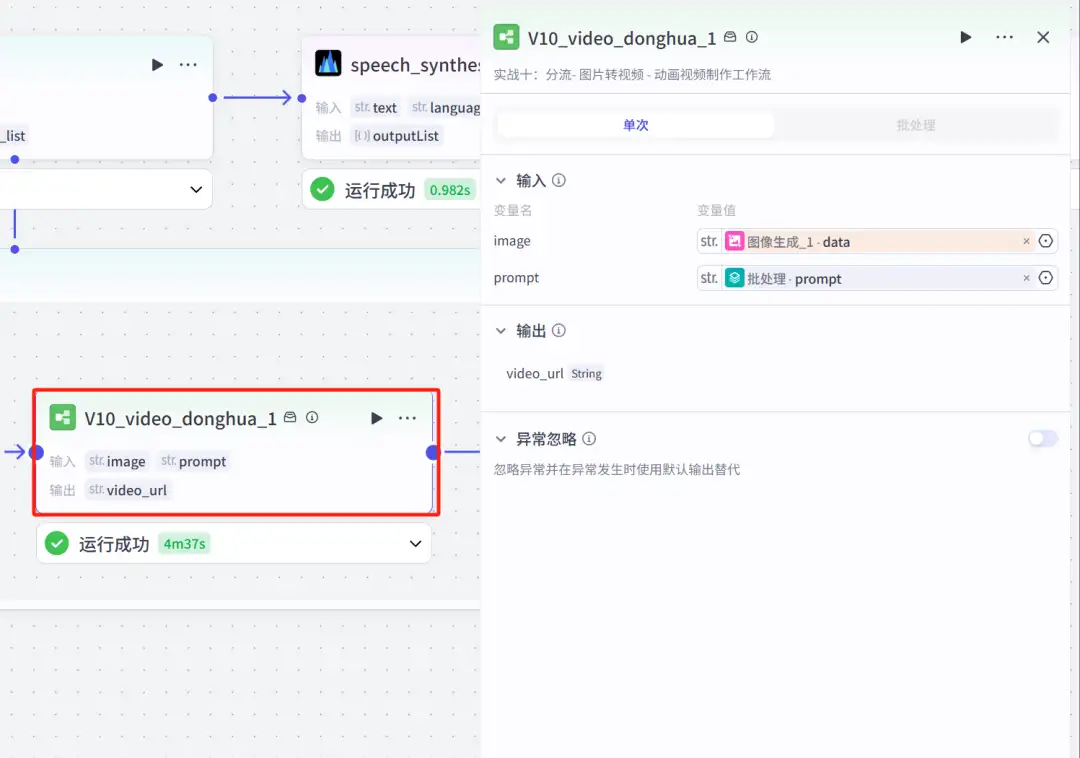
Task: Click the info icon on canvas node title
Action: click(x=312, y=417)
